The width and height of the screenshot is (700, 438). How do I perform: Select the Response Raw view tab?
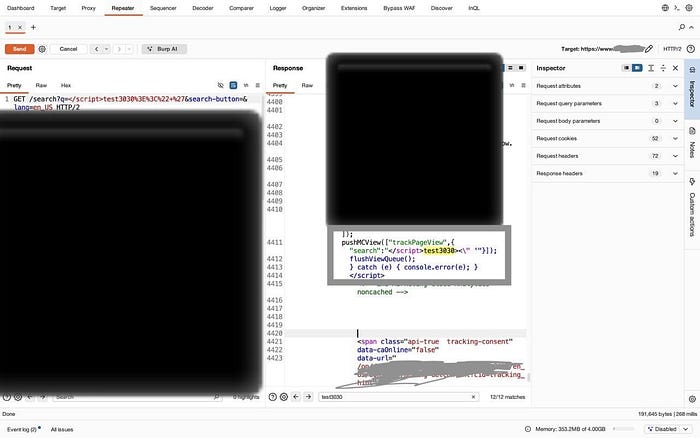click(307, 85)
